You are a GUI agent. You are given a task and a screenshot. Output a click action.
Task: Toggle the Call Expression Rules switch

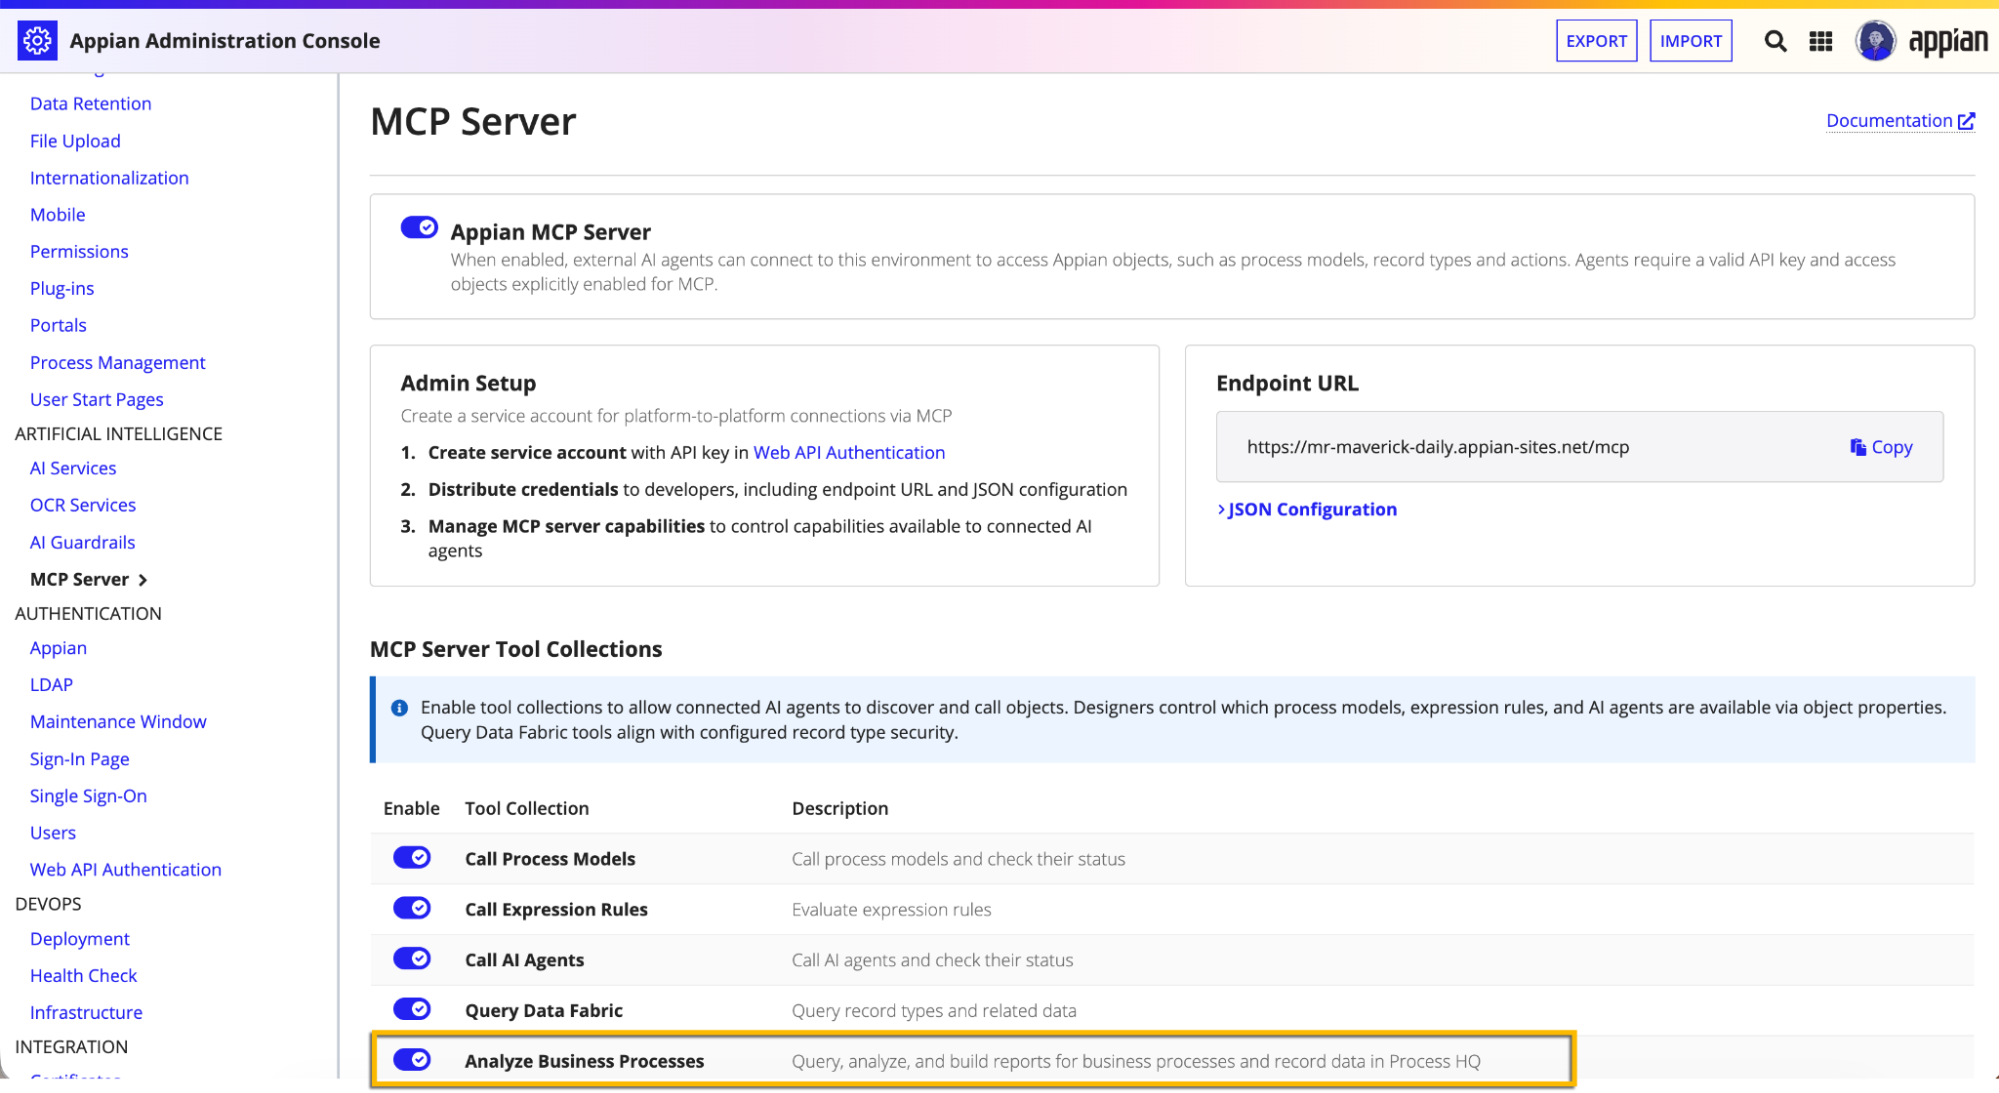tap(412, 908)
